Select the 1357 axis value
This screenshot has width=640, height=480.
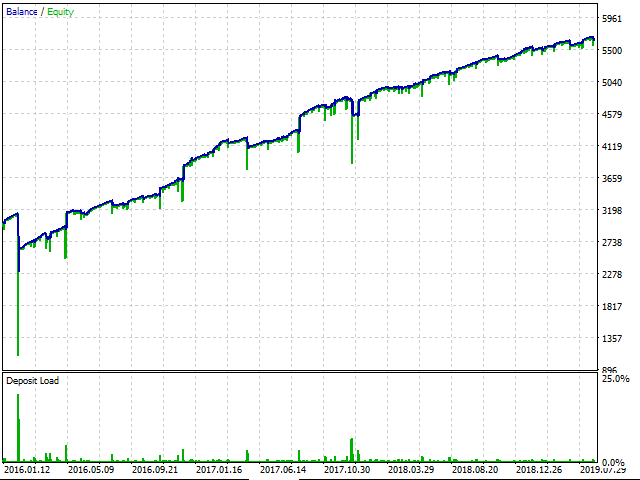(612, 339)
